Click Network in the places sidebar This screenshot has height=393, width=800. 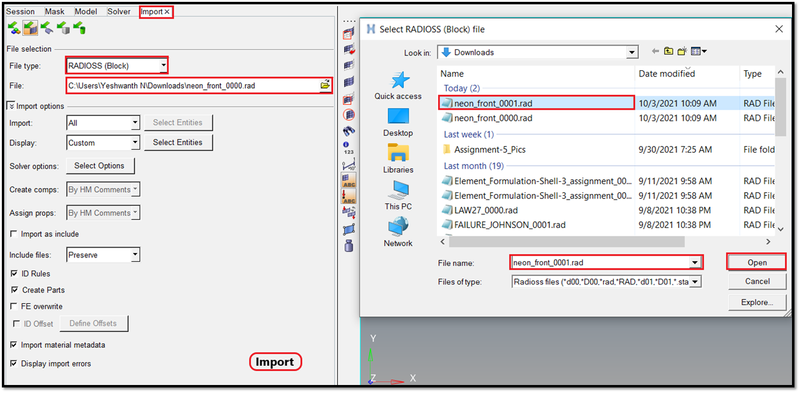[398, 233]
